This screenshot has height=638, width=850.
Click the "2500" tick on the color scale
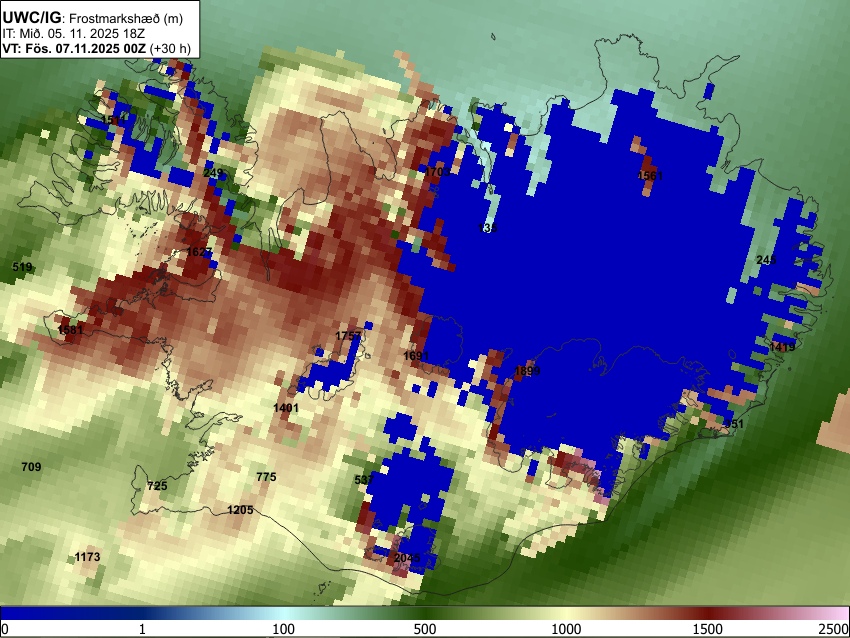click(x=835, y=629)
